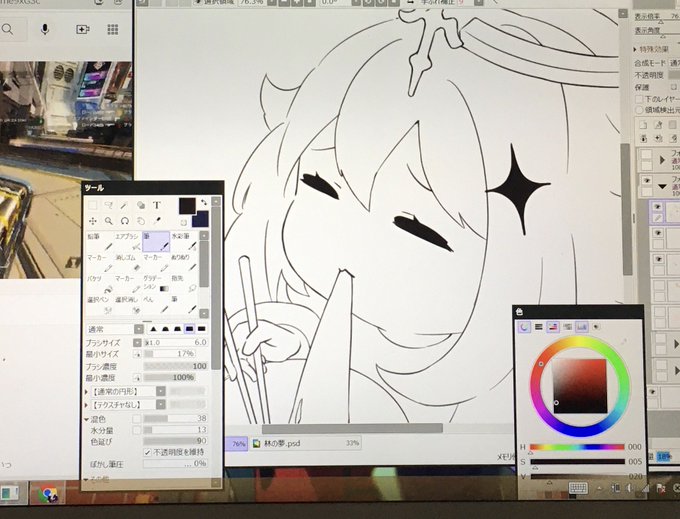Select the move tool with four arrows
The image size is (680, 519).
(92, 221)
